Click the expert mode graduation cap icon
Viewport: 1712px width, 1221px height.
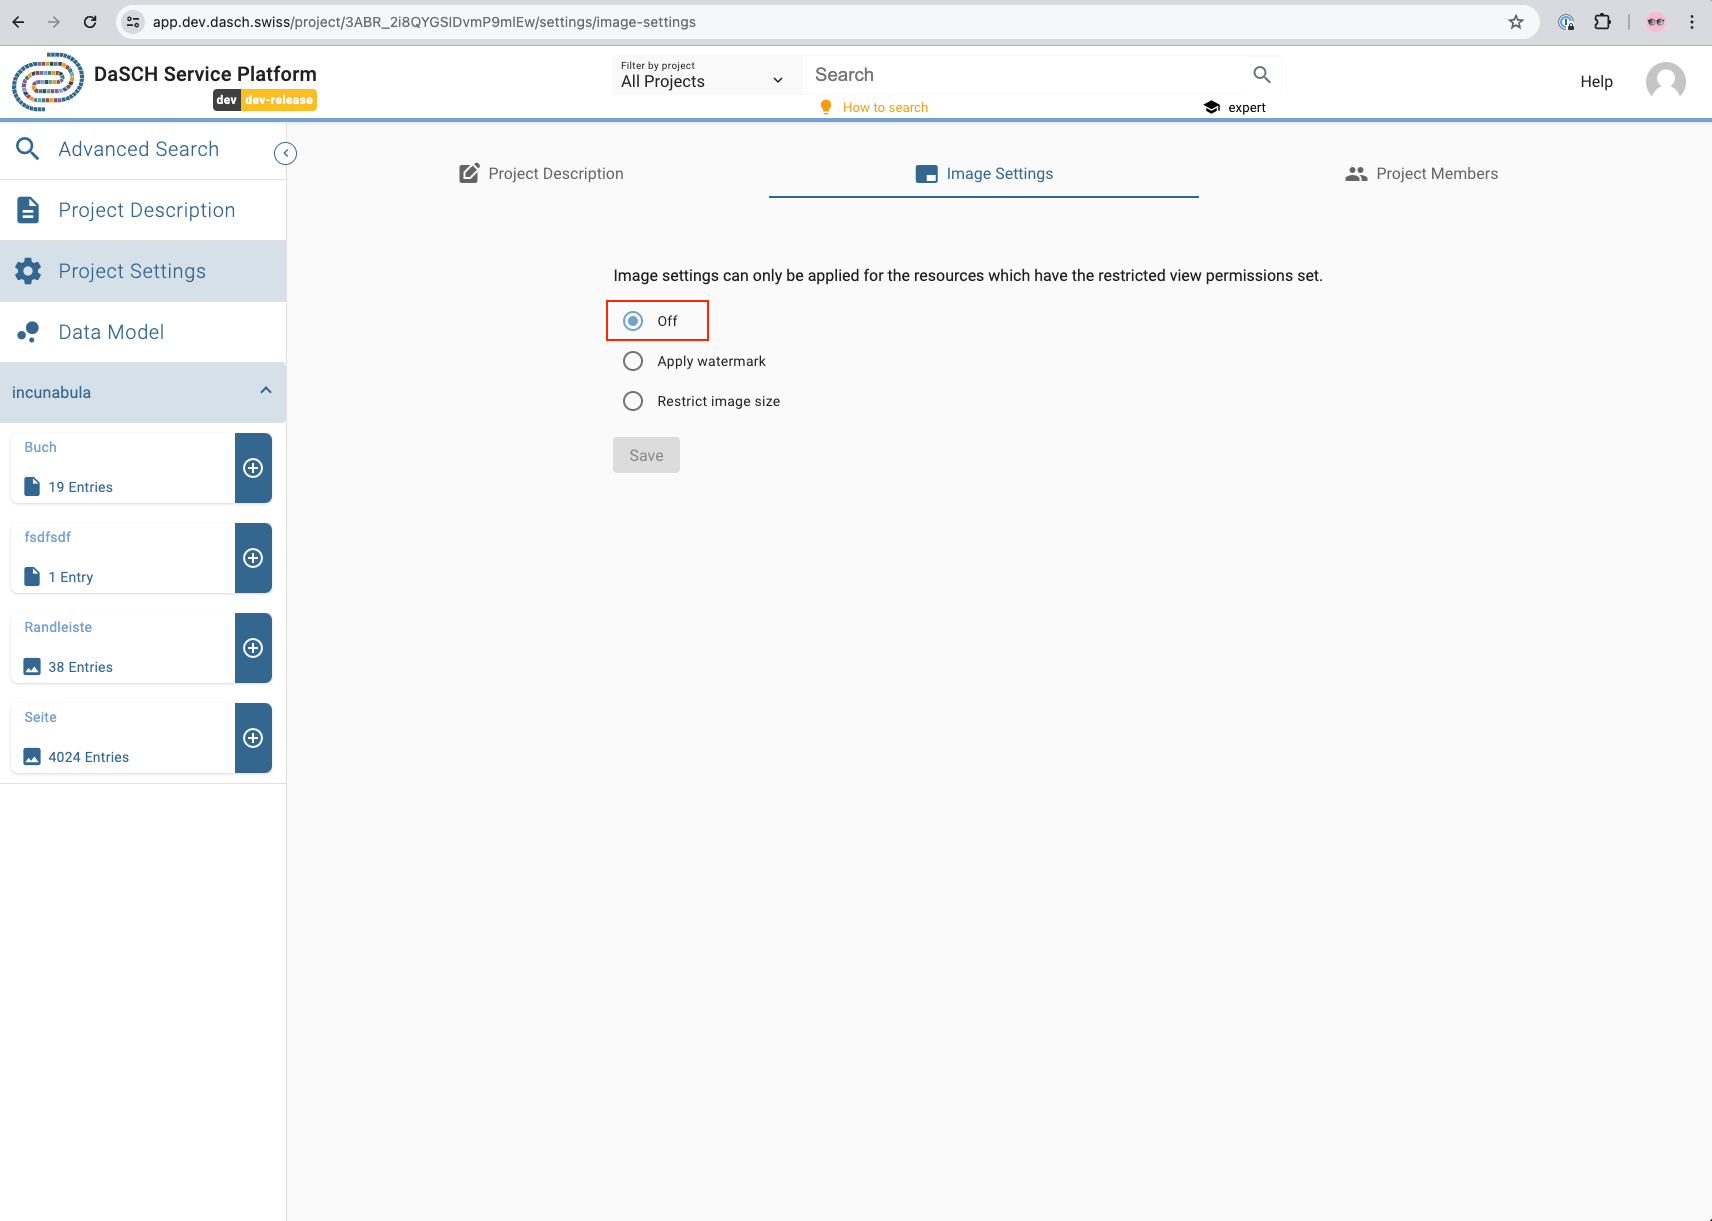(1211, 107)
